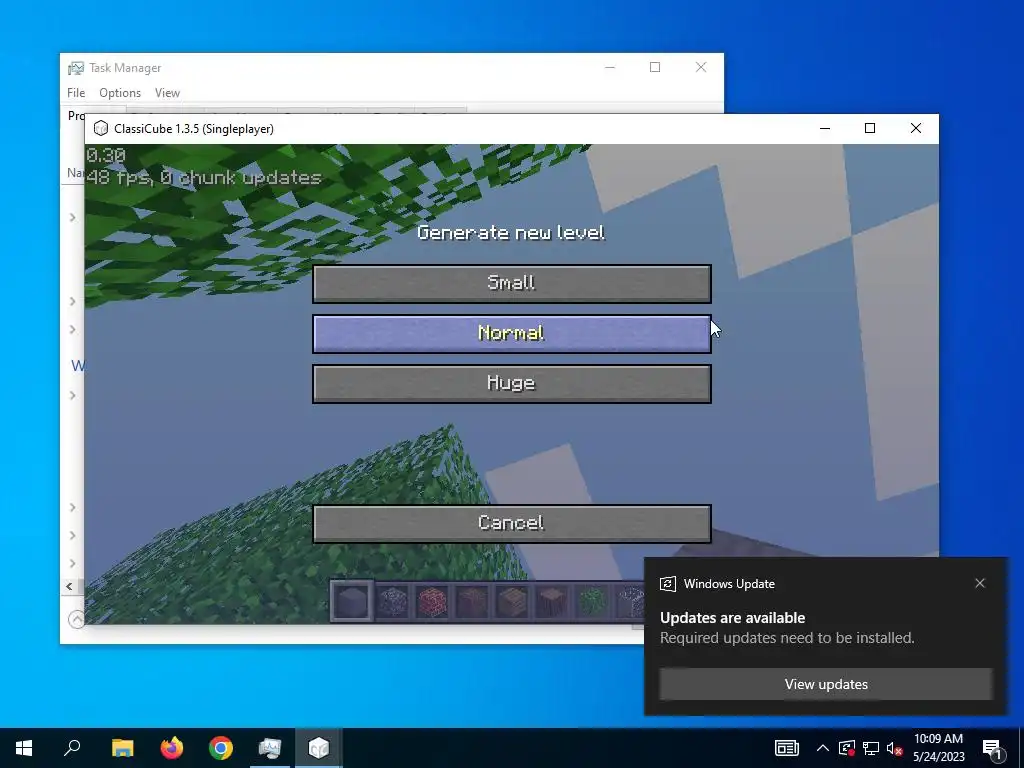Viewport: 1024px width, 768px height.
Task: Select the dirt block in the hotbar
Action: (x=472, y=601)
